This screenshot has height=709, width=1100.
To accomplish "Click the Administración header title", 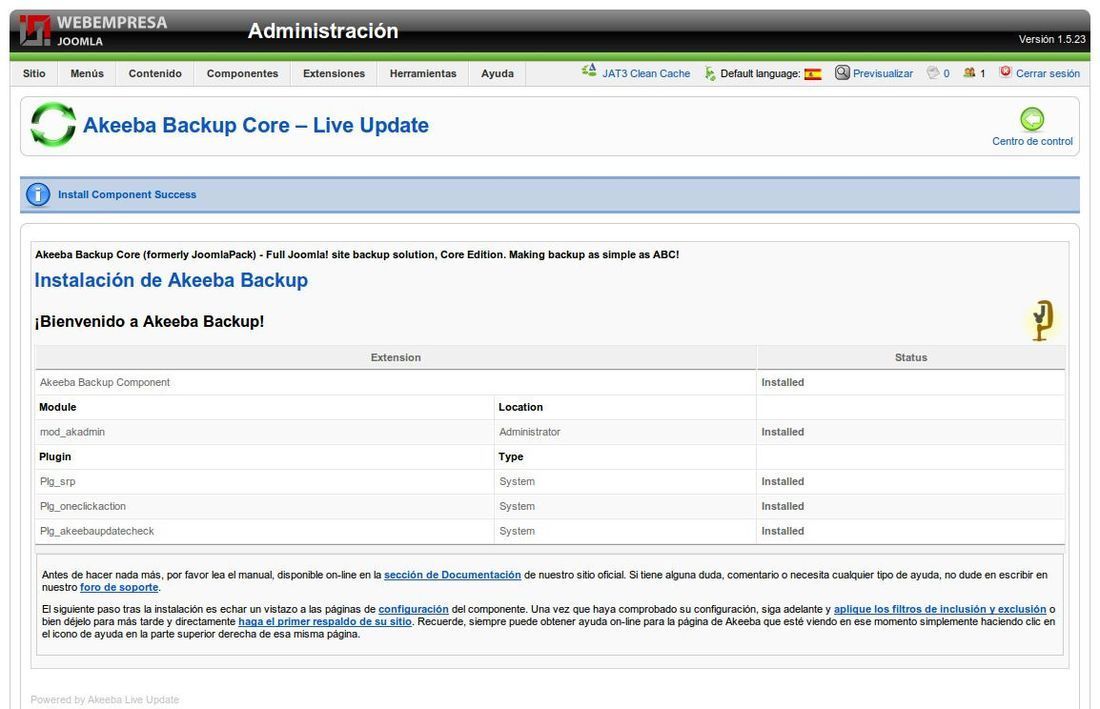I will coord(323,31).
